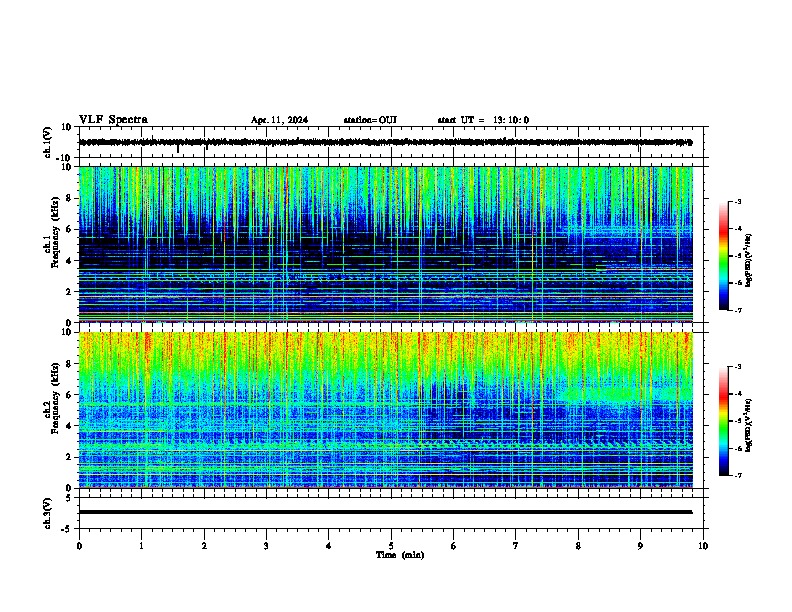The height and width of the screenshot is (612, 792).
Task: Click time axis tick label '9'
Action: (x=640, y=546)
